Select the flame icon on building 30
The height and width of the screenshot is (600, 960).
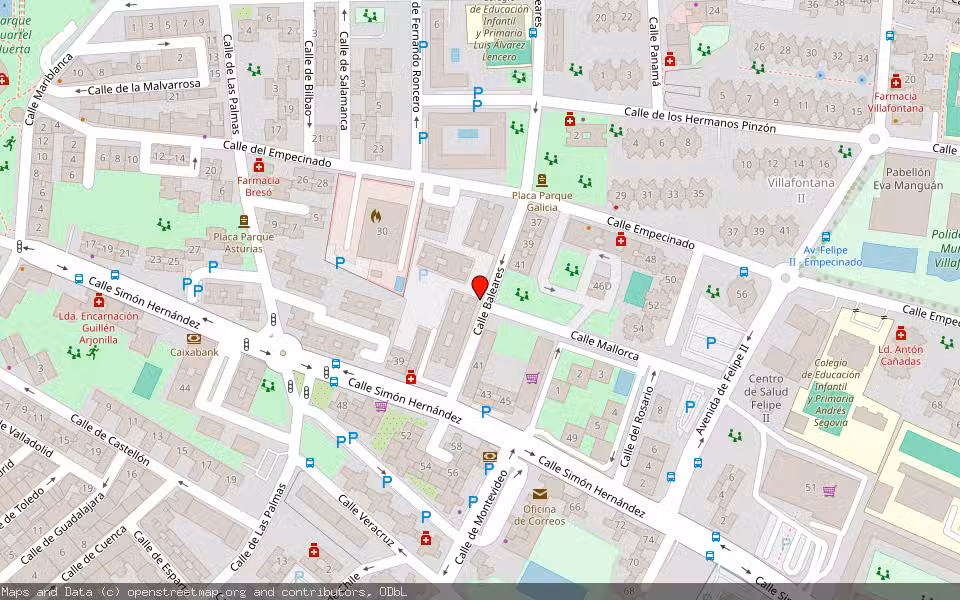point(375,216)
